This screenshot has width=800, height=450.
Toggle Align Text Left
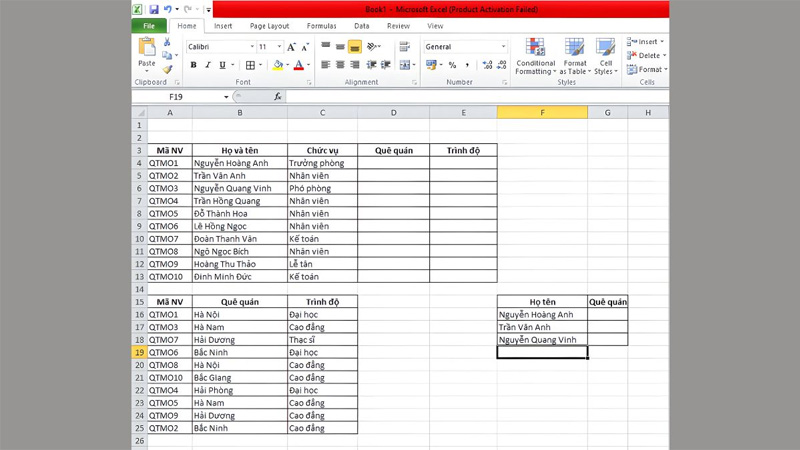tap(326, 65)
